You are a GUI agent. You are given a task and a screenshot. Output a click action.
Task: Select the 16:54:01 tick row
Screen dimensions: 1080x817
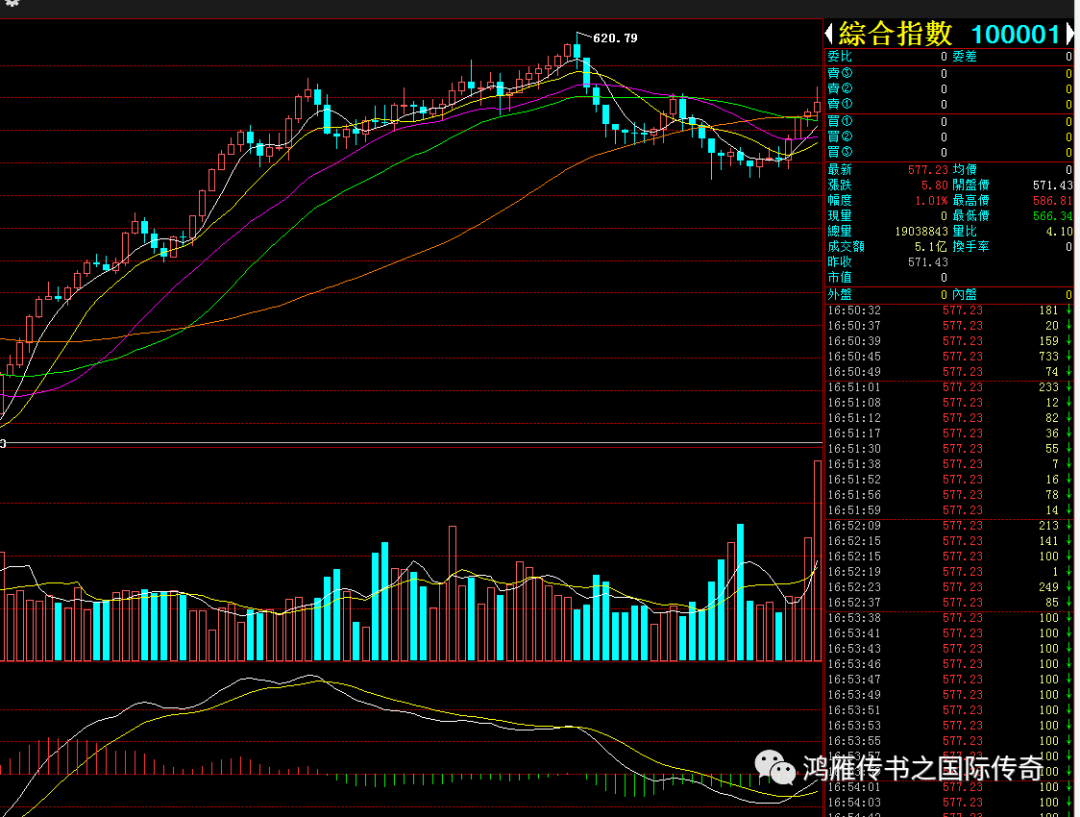(949, 787)
